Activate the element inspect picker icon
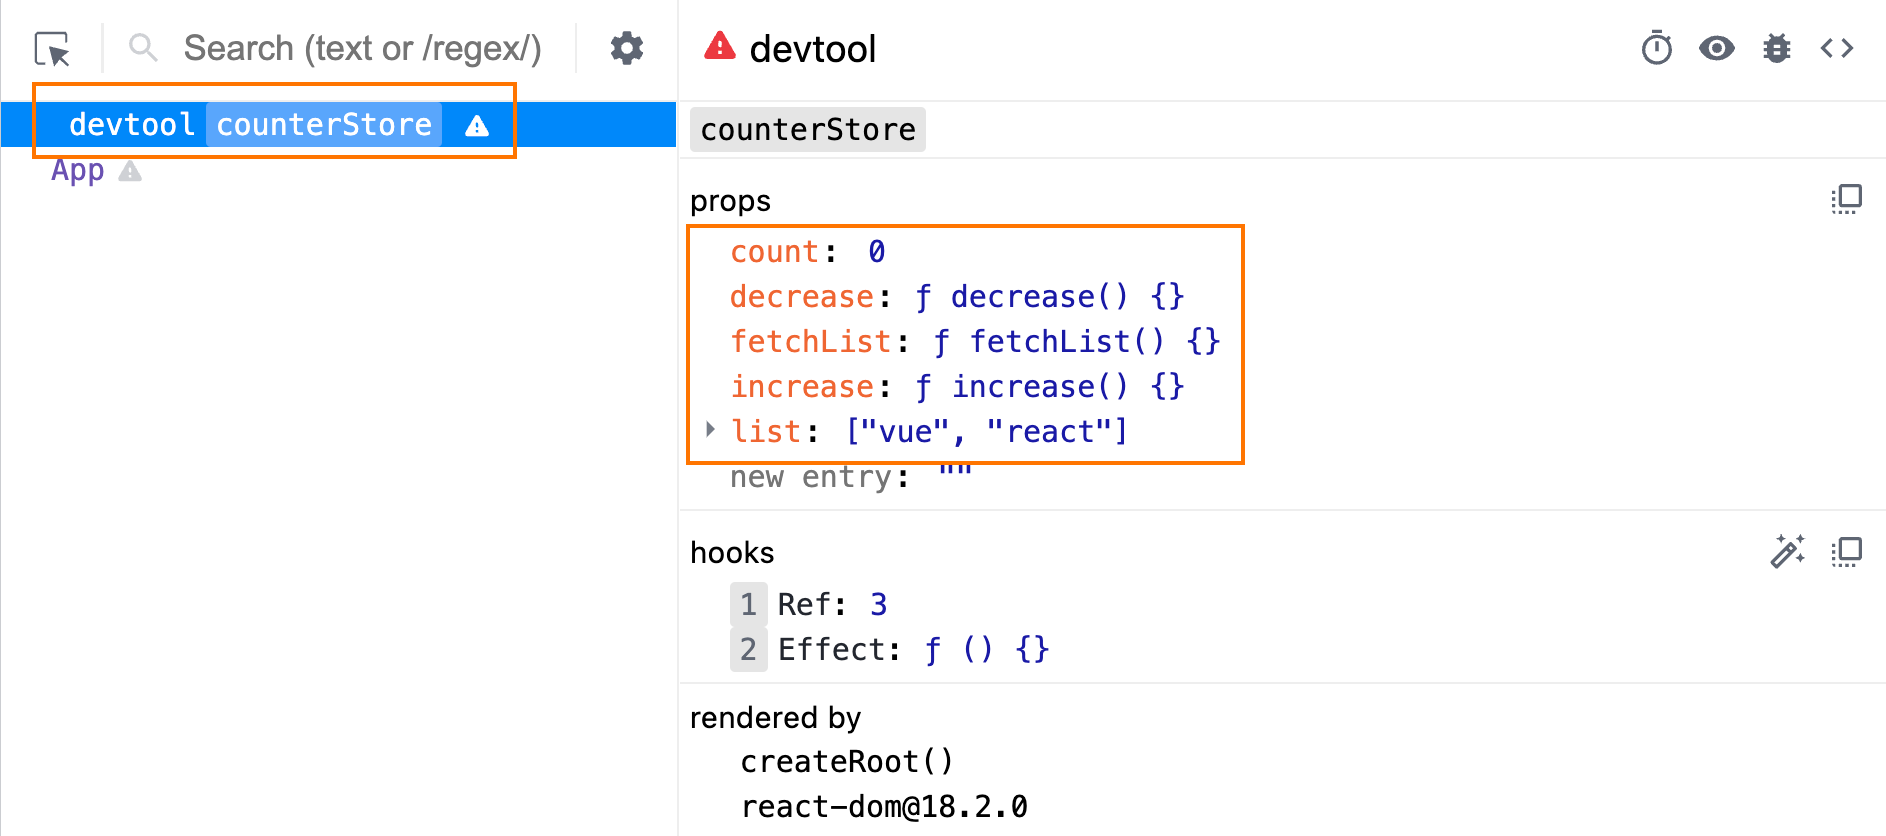 52,49
